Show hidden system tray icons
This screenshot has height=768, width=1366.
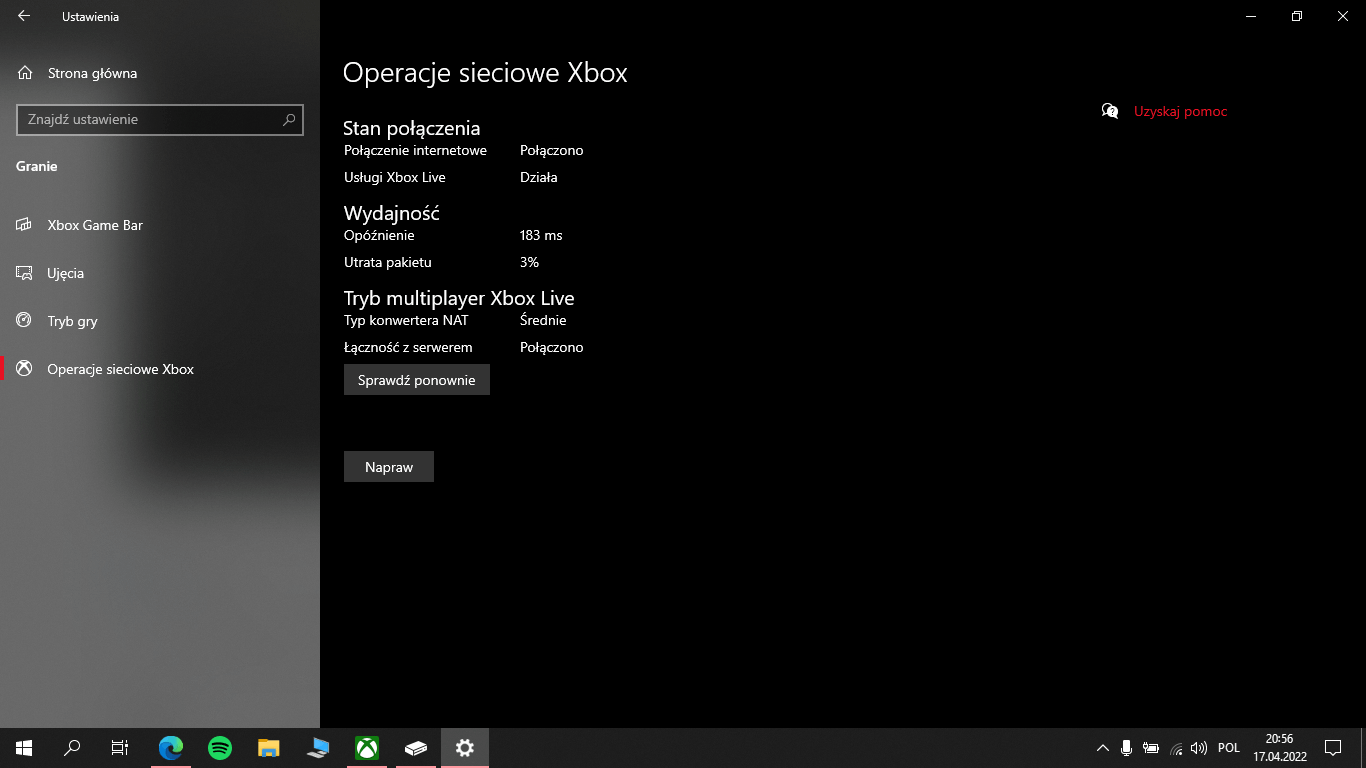pyautogui.click(x=1103, y=748)
